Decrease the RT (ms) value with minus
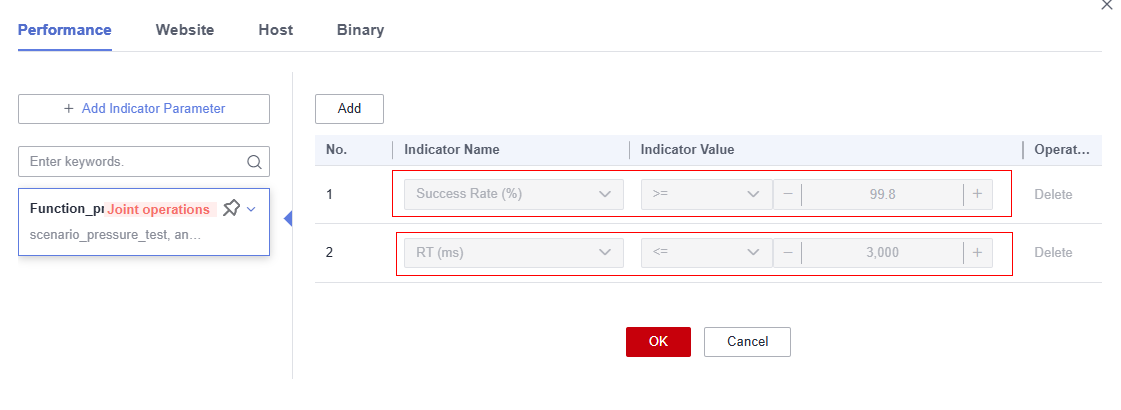 pyautogui.click(x=787, y=253)
